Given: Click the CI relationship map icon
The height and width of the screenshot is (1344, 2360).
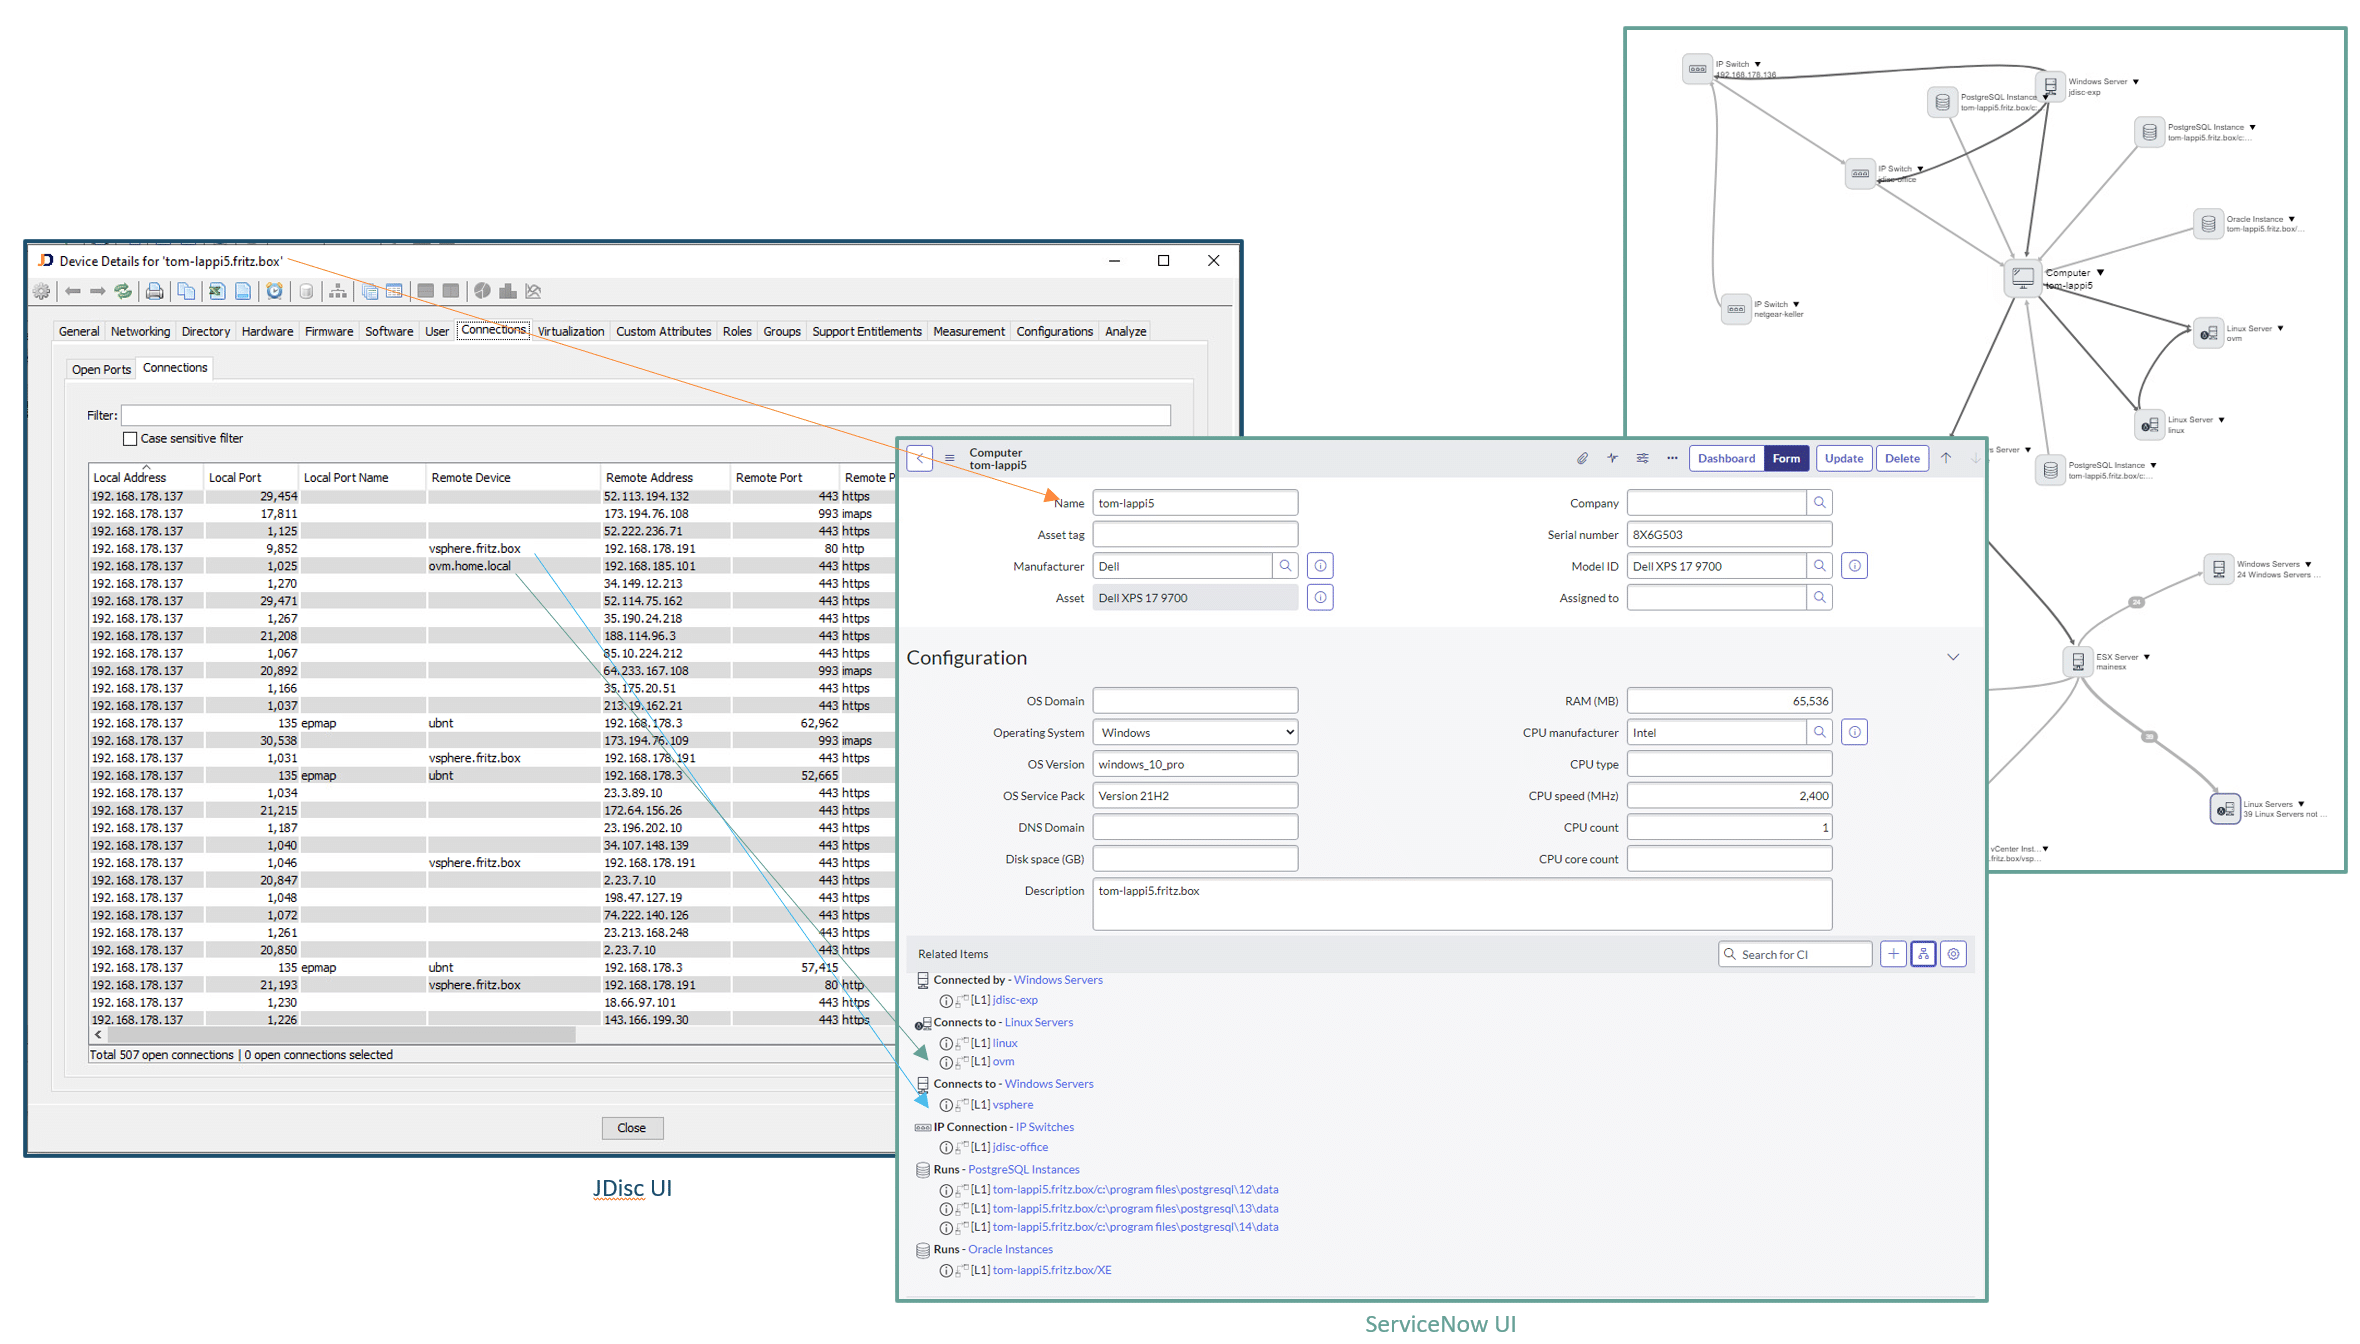Looking at the screenshot, I should pos(1923,954).
